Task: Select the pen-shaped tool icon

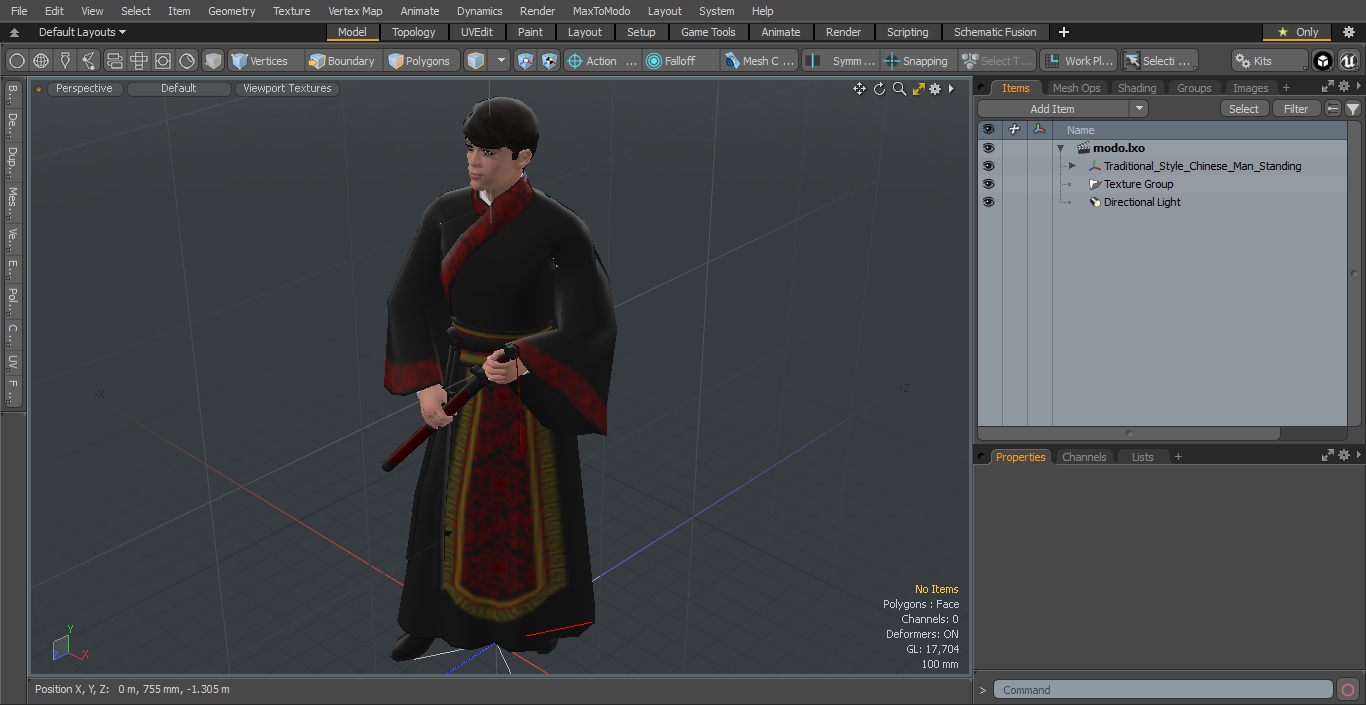Action: coord(65,61)
